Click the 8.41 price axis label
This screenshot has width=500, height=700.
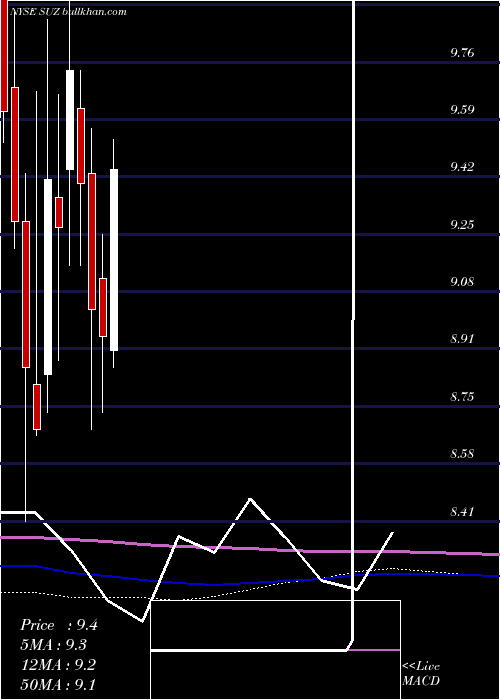(x=462, y=511)
